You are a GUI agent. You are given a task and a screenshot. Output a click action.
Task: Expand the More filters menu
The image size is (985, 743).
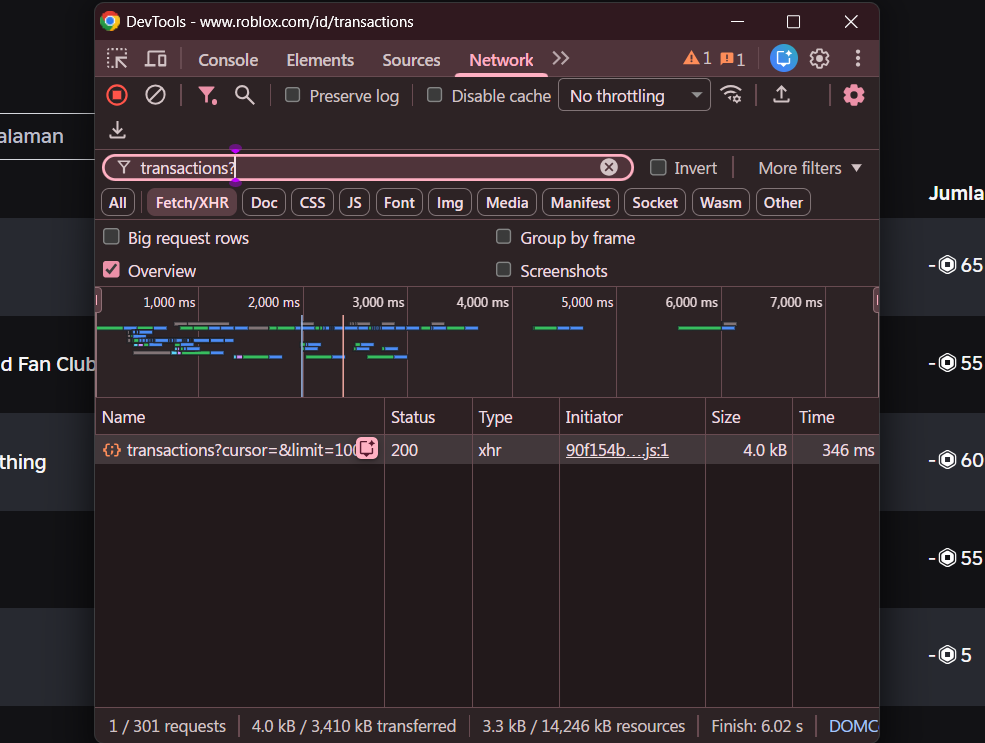point(808,167)
